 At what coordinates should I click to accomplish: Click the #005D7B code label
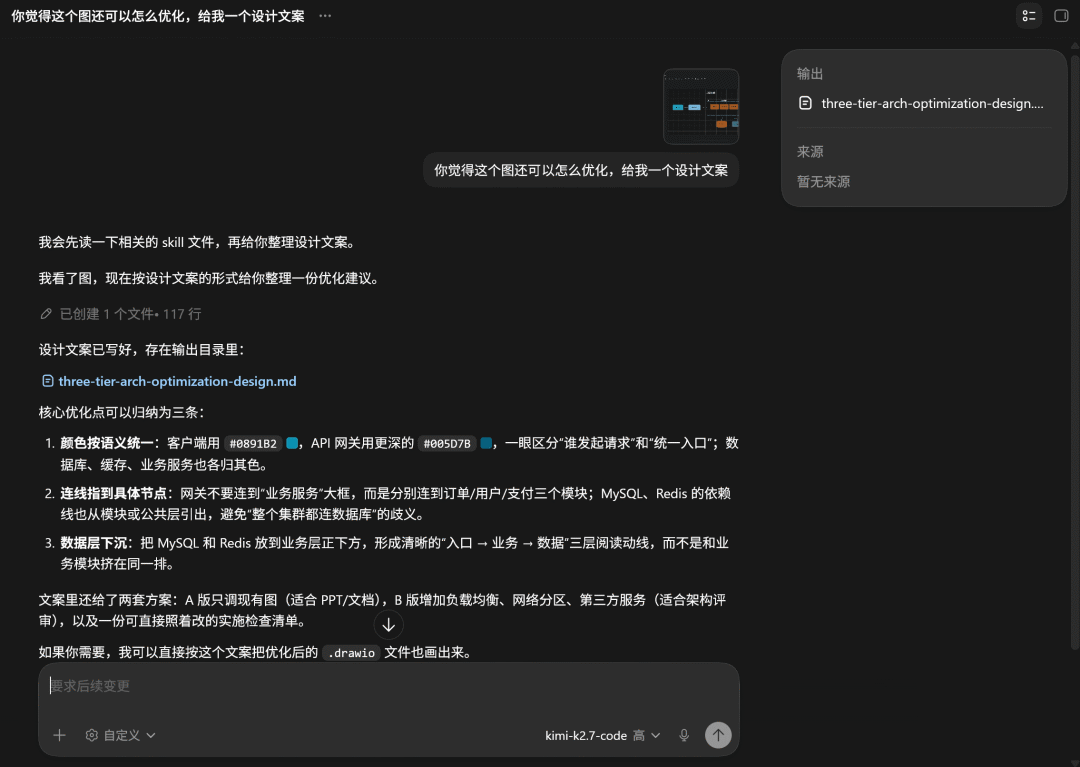(447, 443)
